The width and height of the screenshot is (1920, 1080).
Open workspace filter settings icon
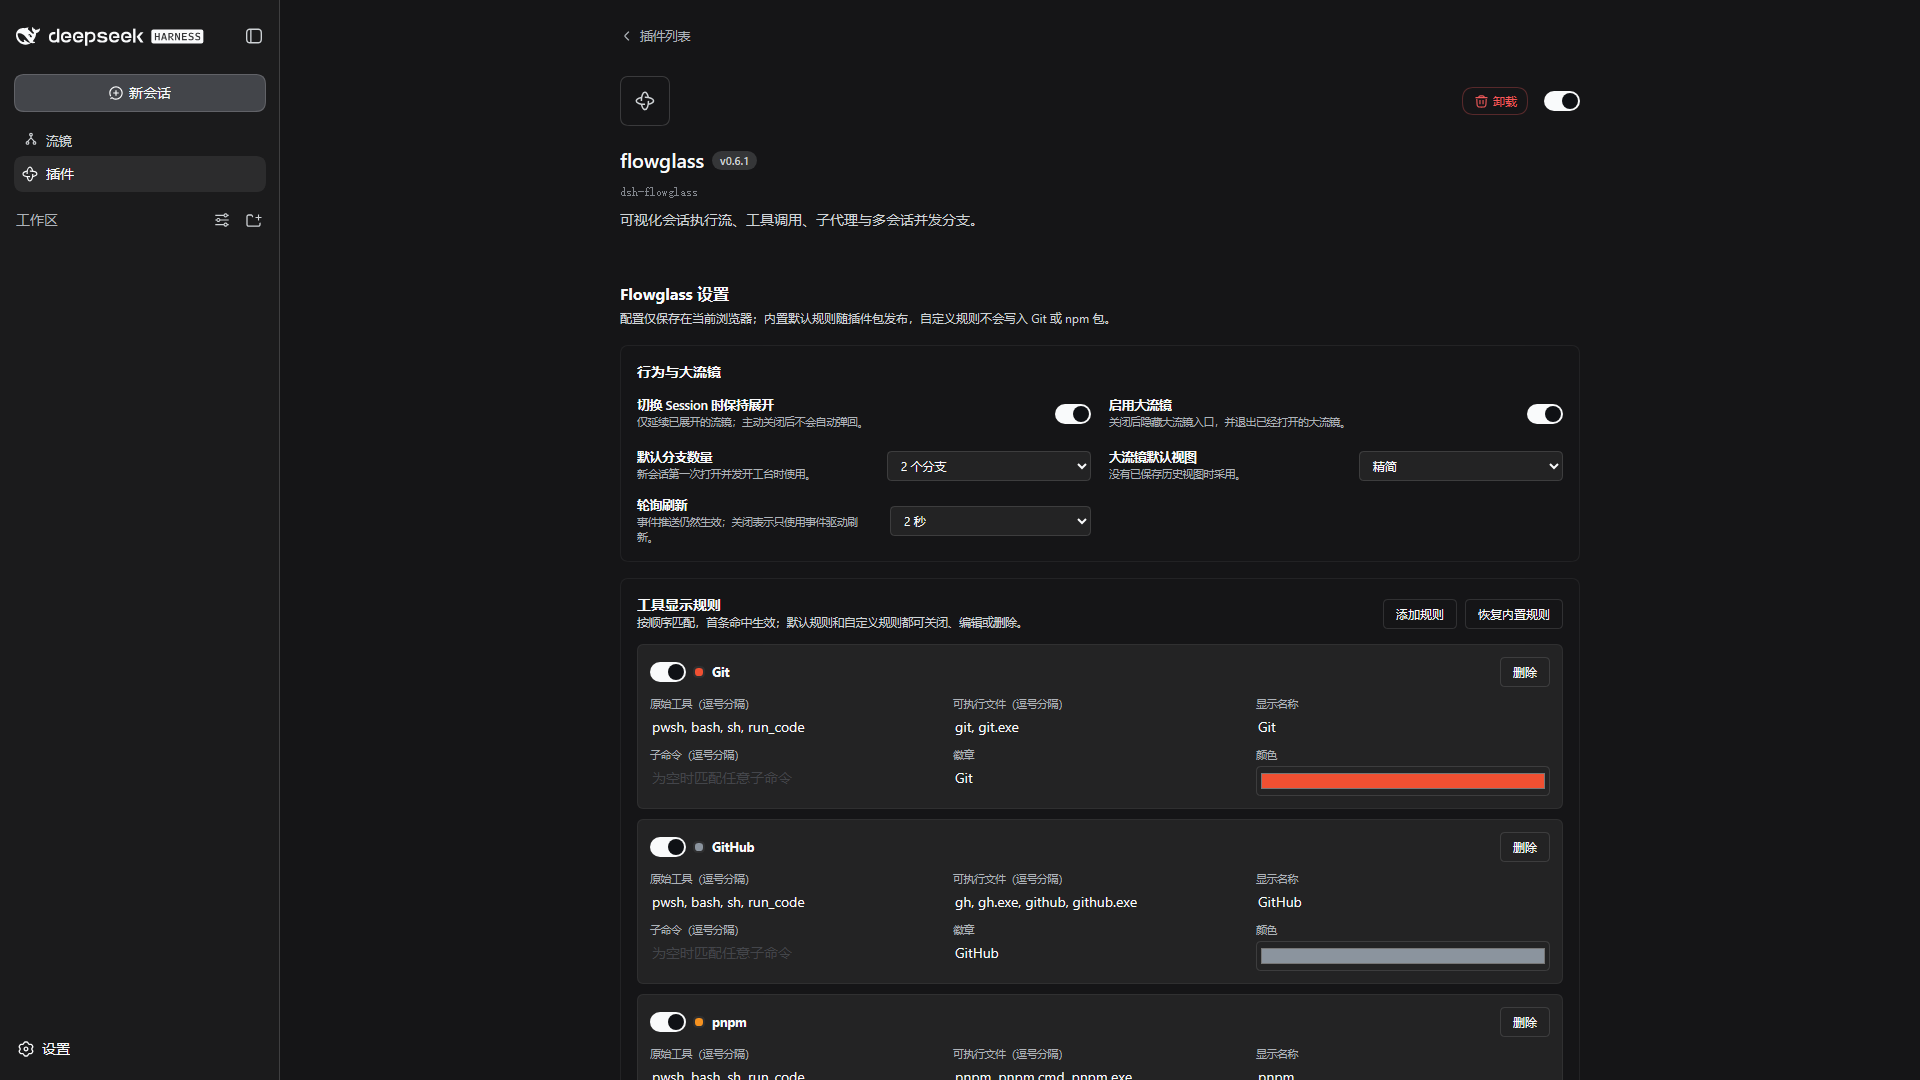222,220
